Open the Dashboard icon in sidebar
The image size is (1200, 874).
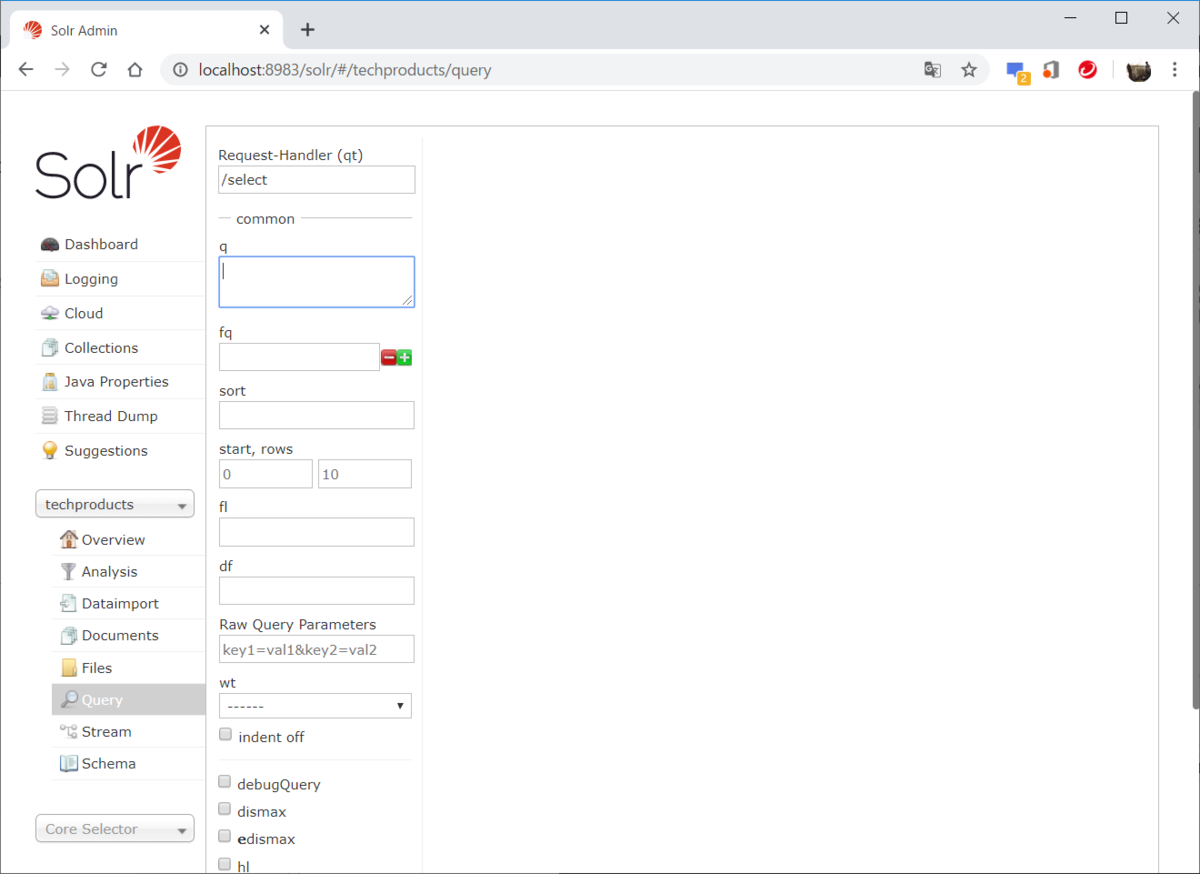pyautogui.click(x=49, y=245)
